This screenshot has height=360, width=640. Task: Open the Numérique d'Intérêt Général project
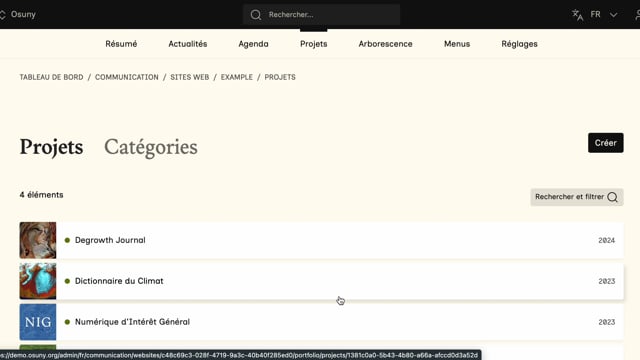[x=132, y=322]
